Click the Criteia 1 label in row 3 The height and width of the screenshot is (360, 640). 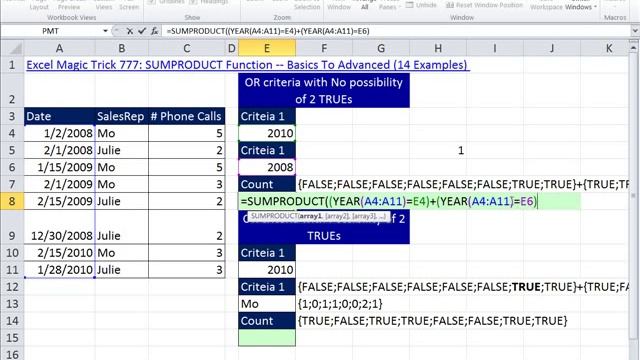[267, 116]
